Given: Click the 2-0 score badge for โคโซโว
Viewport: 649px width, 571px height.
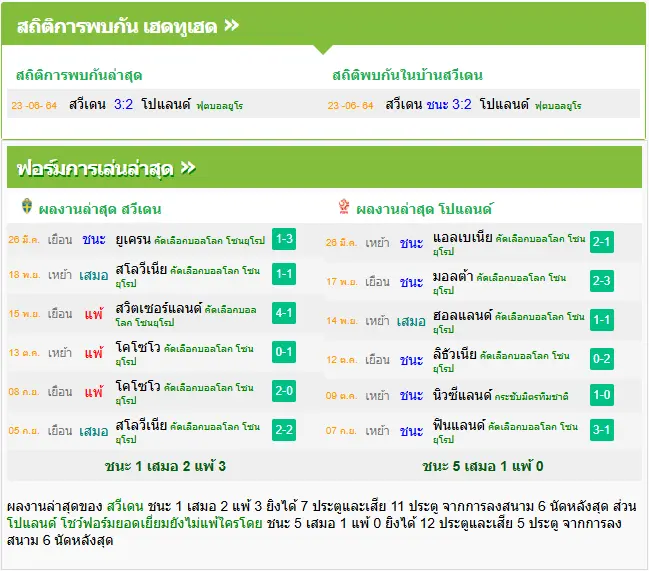Looking at the screenshot, I should coord(284,391).
